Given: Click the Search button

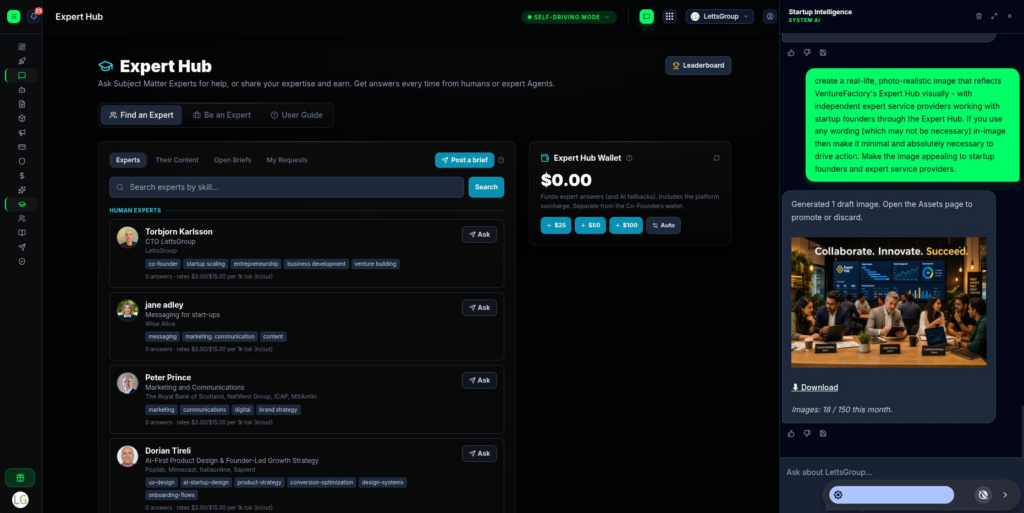Looking at the screenshot, I should [x=486, y=187].
